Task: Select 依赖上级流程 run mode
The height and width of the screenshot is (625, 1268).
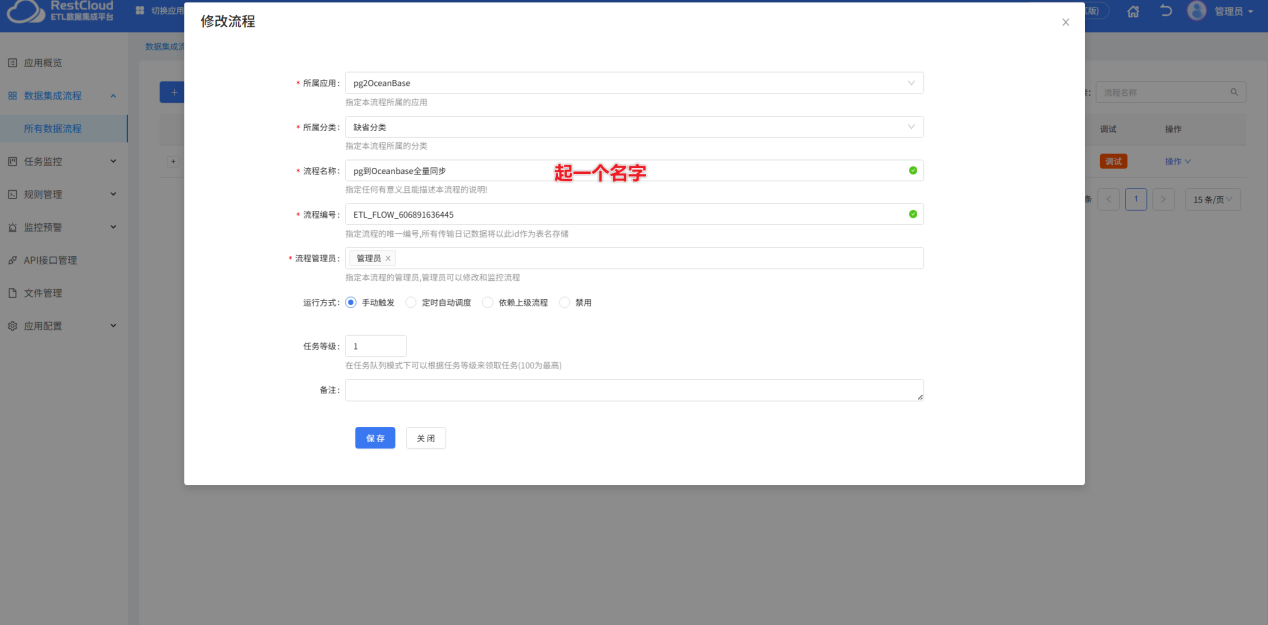Action: (488, 302)
